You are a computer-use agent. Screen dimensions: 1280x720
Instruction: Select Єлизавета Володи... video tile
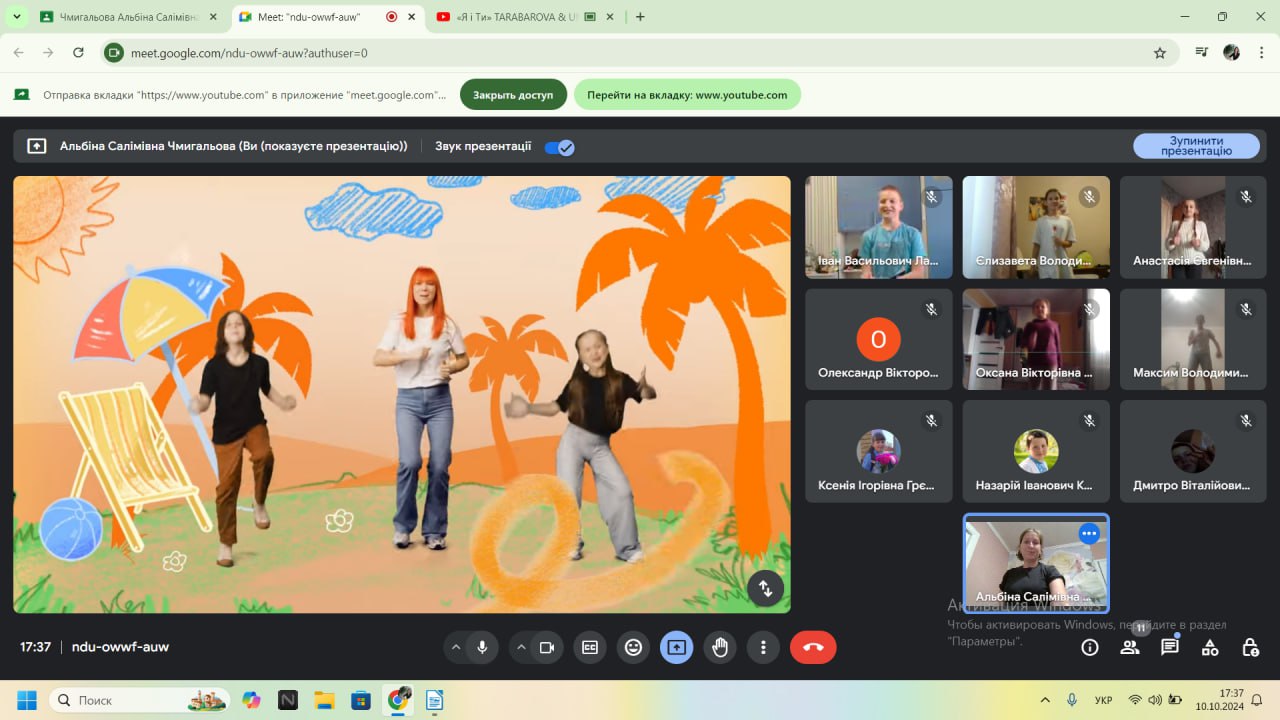[x=1036, y=227]
